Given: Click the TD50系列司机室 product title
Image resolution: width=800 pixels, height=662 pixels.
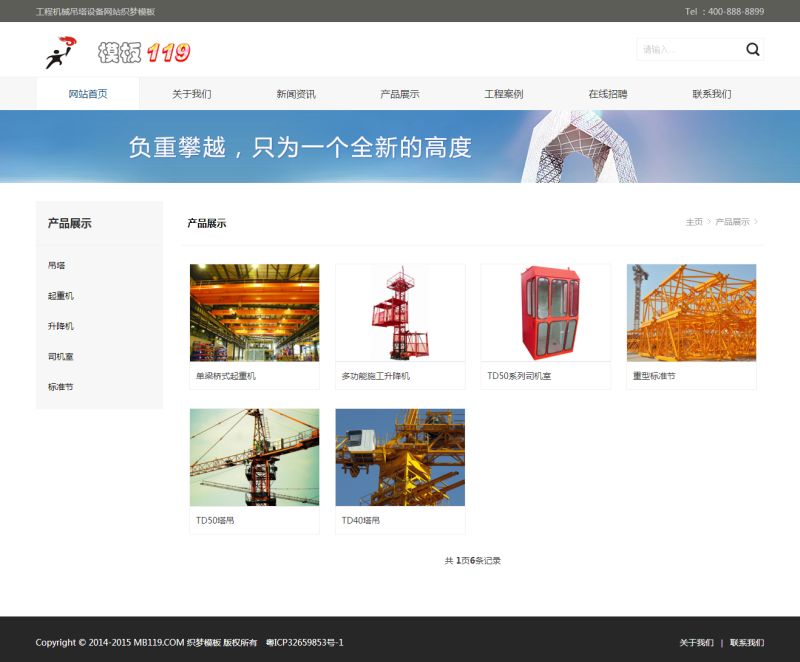Looking at the screenshot, I should point(519,376).
